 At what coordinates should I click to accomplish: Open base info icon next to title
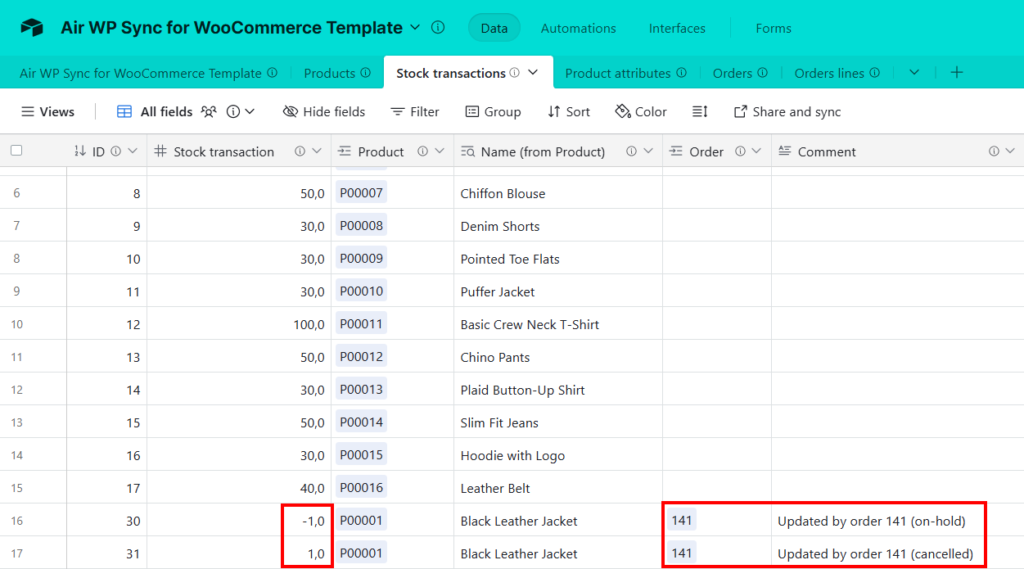point(438,27)
